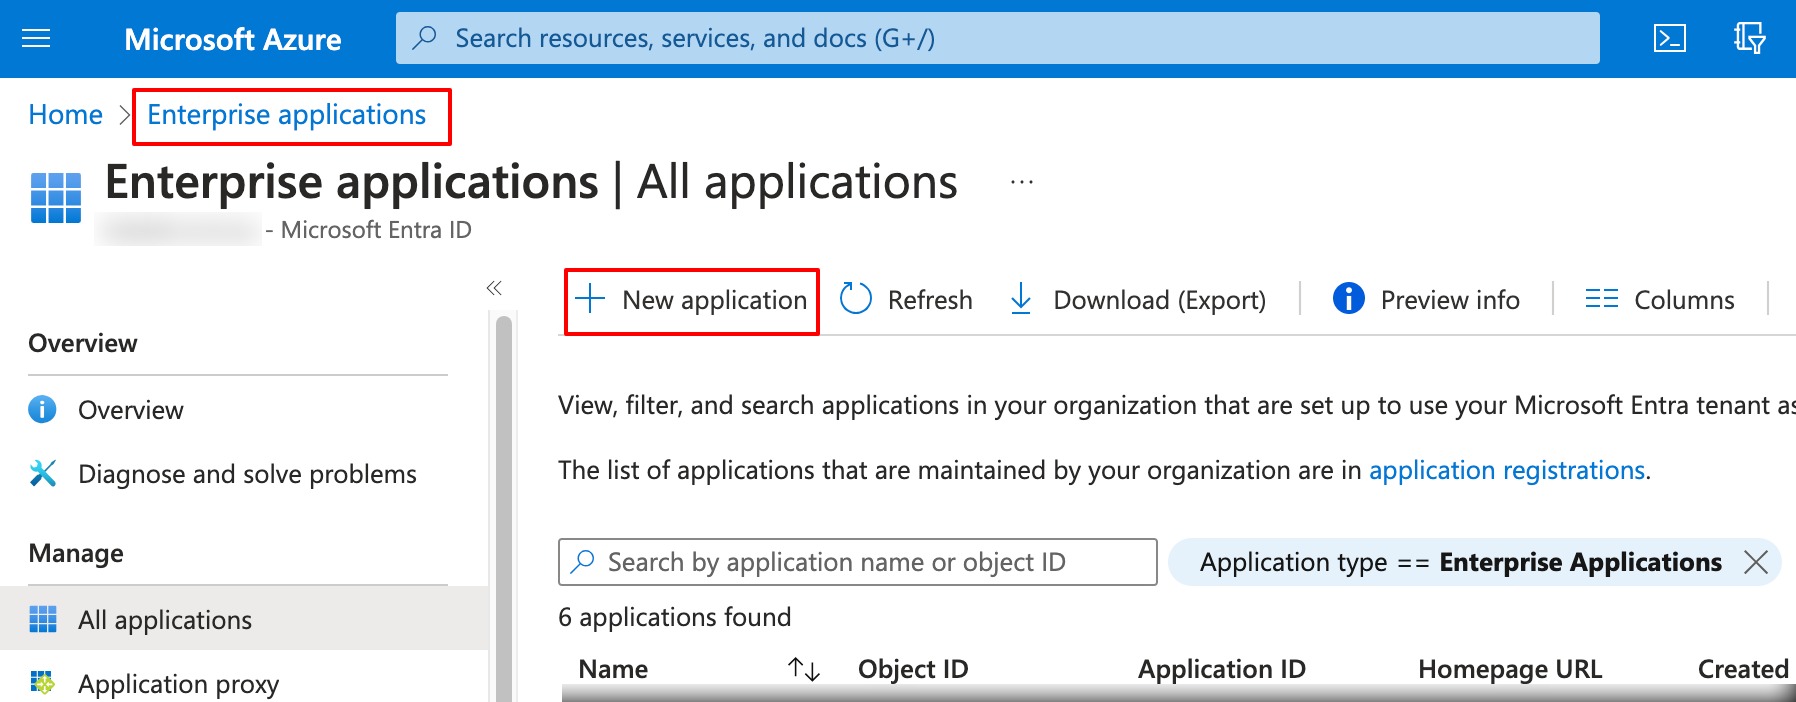Click the Columns icon in the toolbar
The height and width of the screenshot is (702, 1796).
coord(1601,299)
